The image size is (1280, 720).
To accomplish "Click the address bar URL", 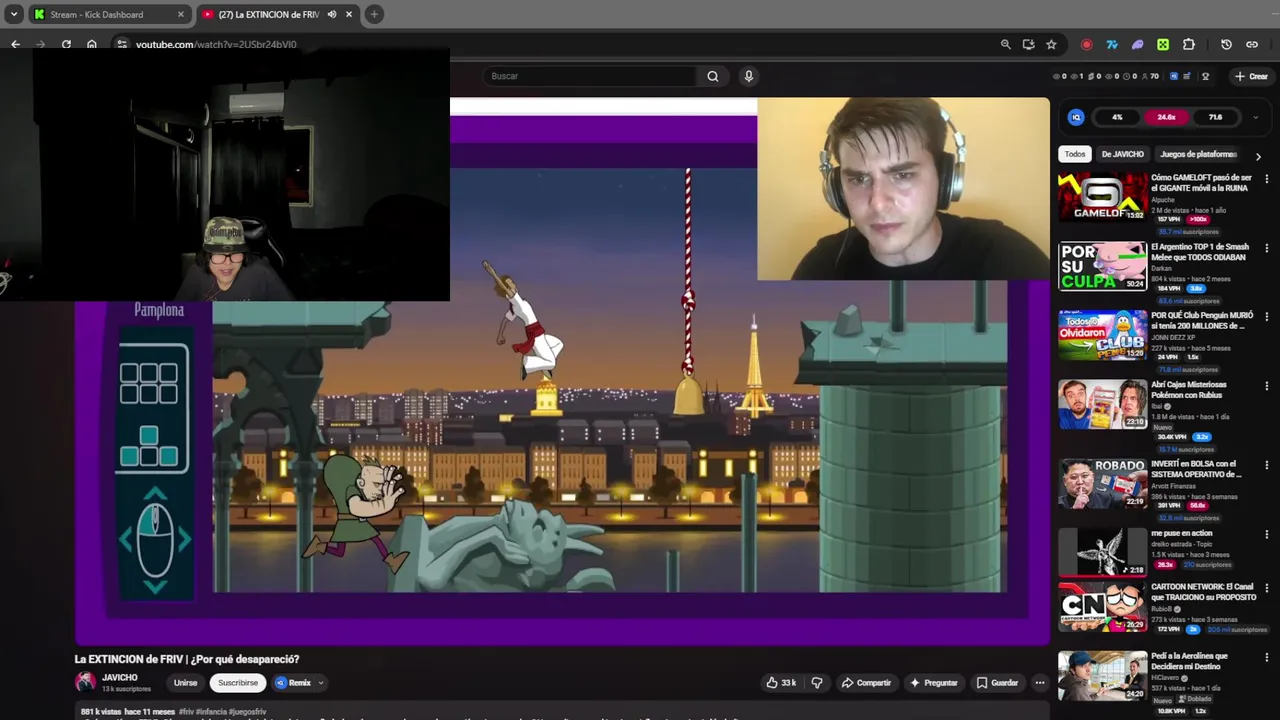I will (216, 44).
